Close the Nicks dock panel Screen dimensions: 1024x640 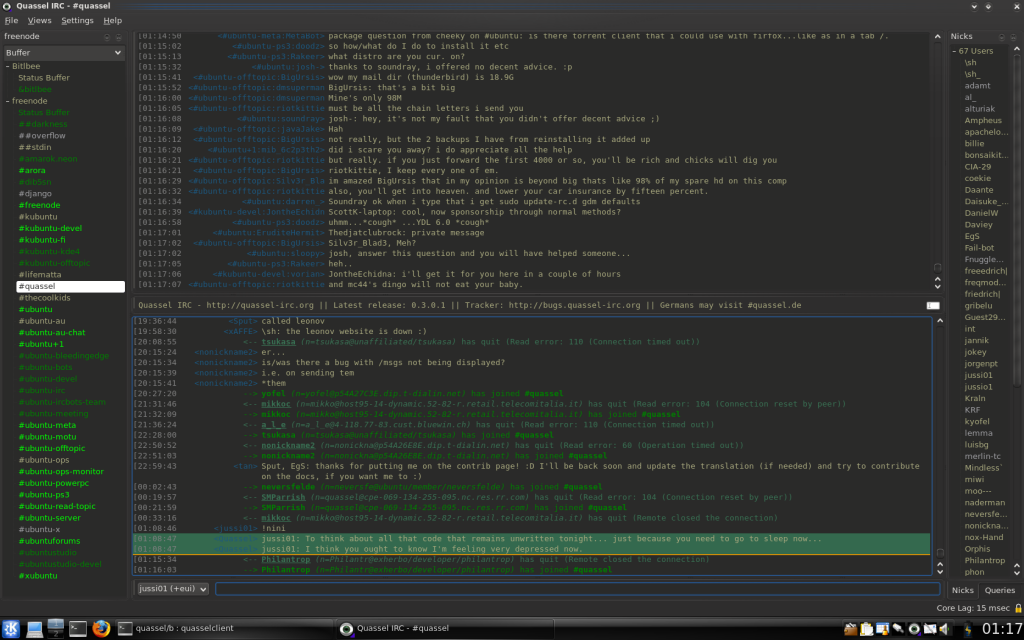point(1015,36)
